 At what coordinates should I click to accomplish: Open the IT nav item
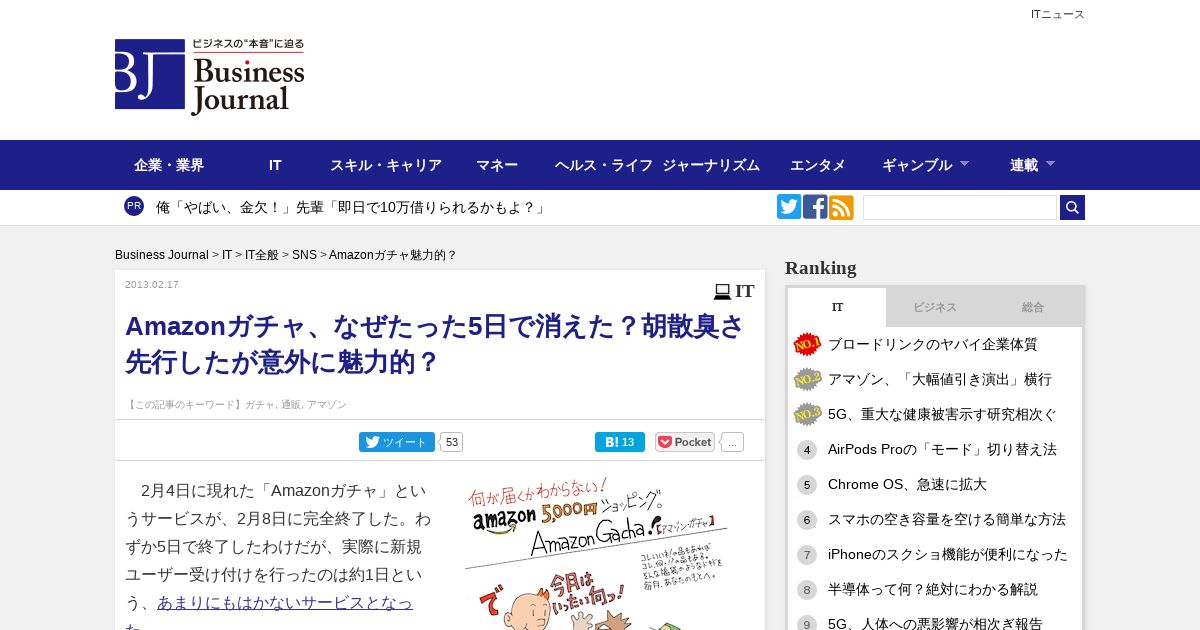275,165
